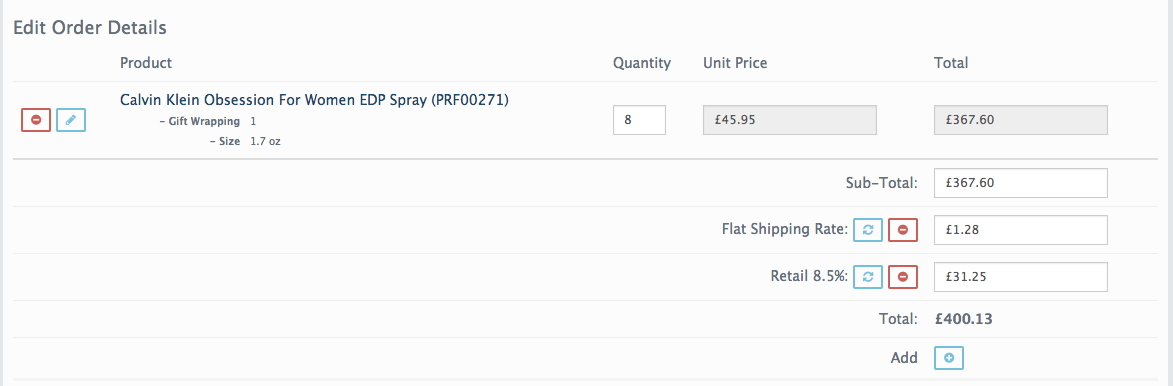Edit the product with the pencil icon

pyautogui.click(x=71, y=120)
